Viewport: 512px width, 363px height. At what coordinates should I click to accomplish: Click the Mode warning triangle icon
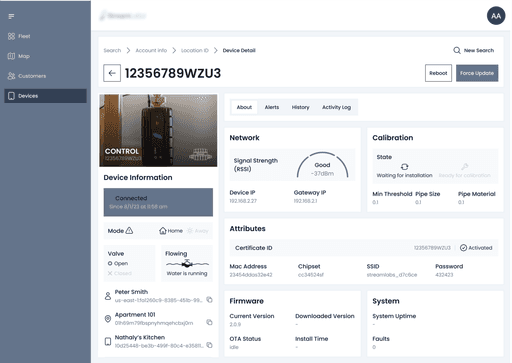click(130, 230)
